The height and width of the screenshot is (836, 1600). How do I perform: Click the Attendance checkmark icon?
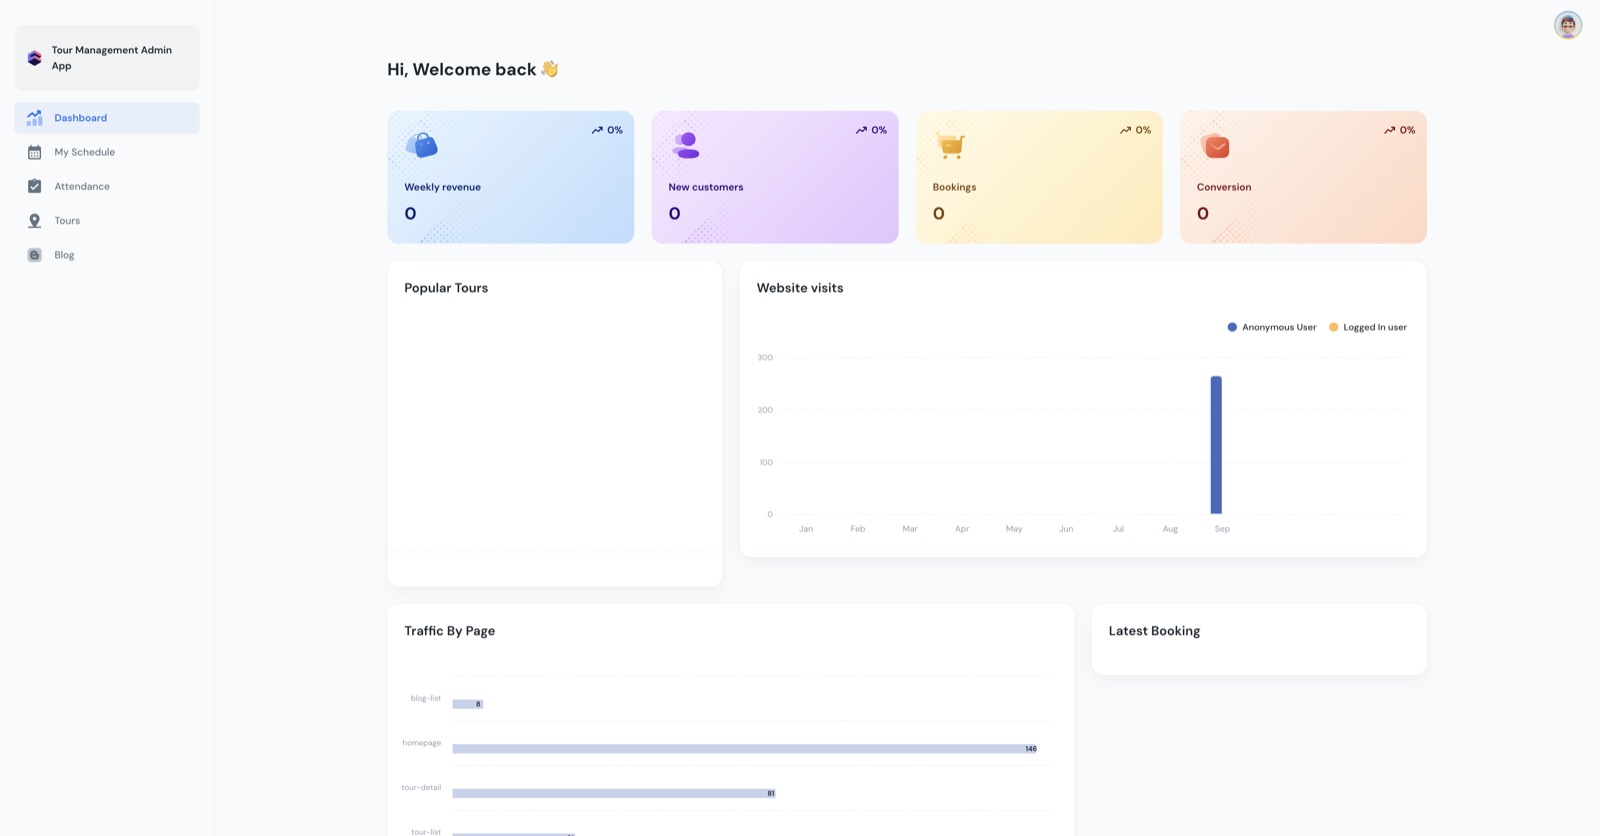pyautogui.click(x=34, y=186)
